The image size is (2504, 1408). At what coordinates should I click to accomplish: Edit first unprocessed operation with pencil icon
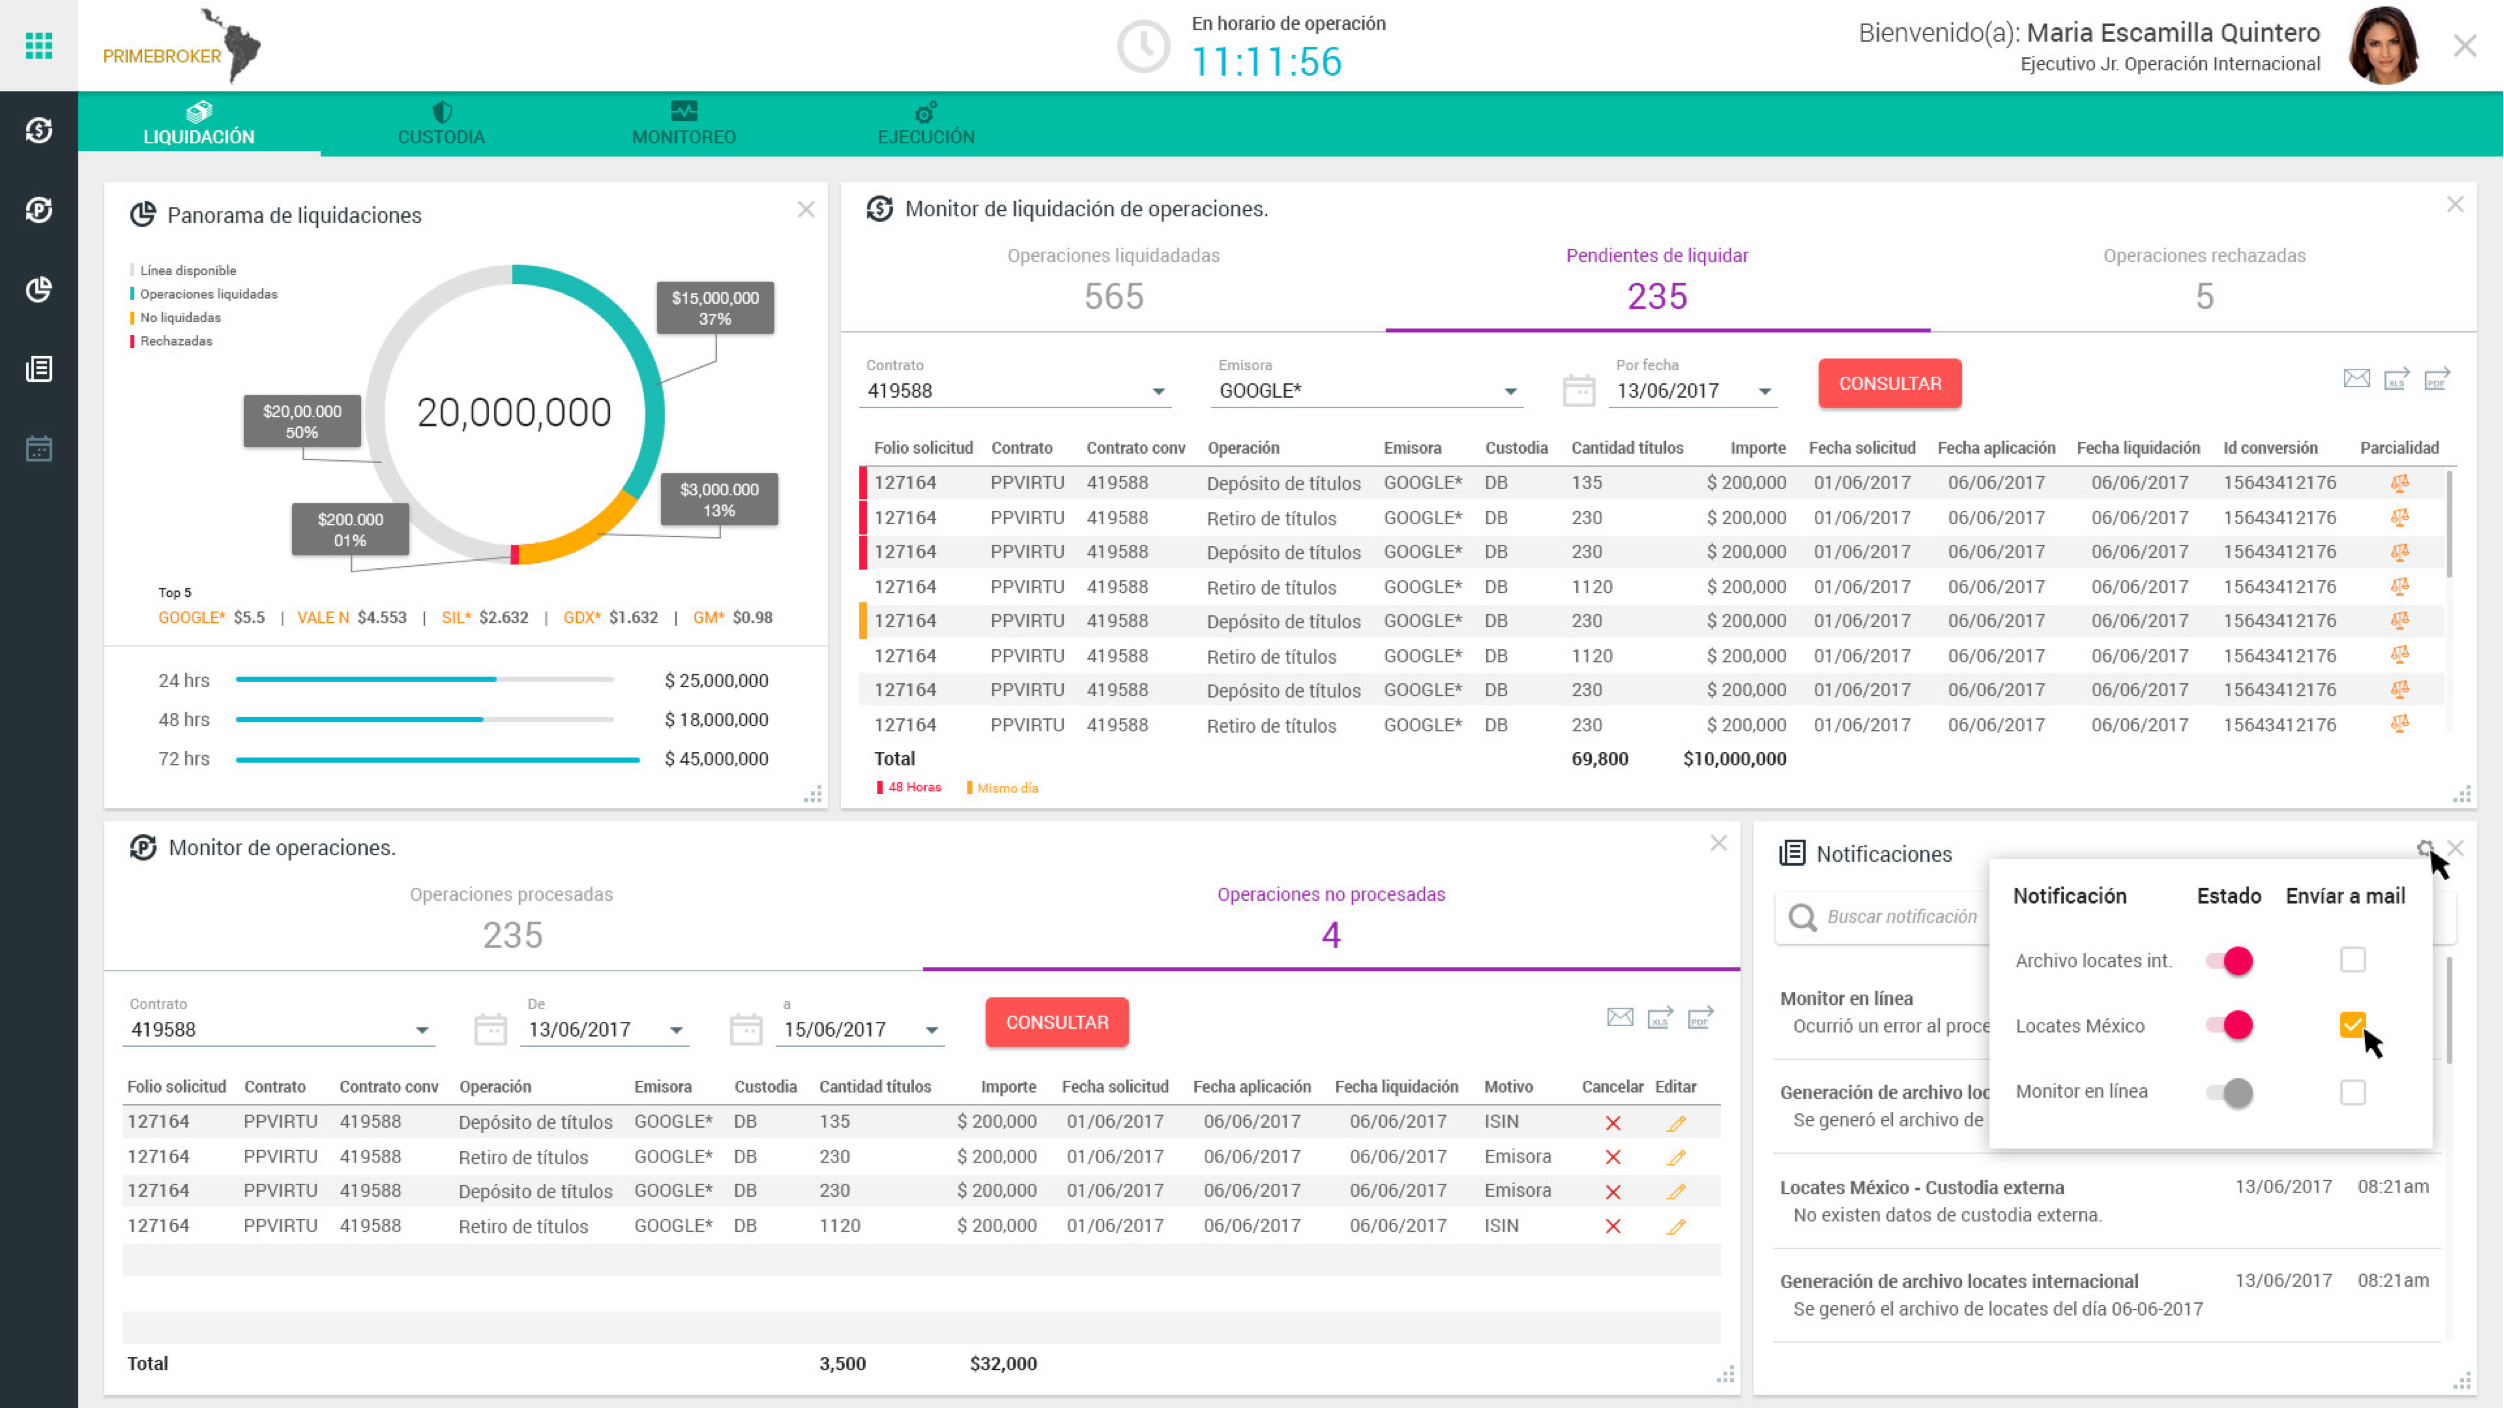(1677, 1123)
